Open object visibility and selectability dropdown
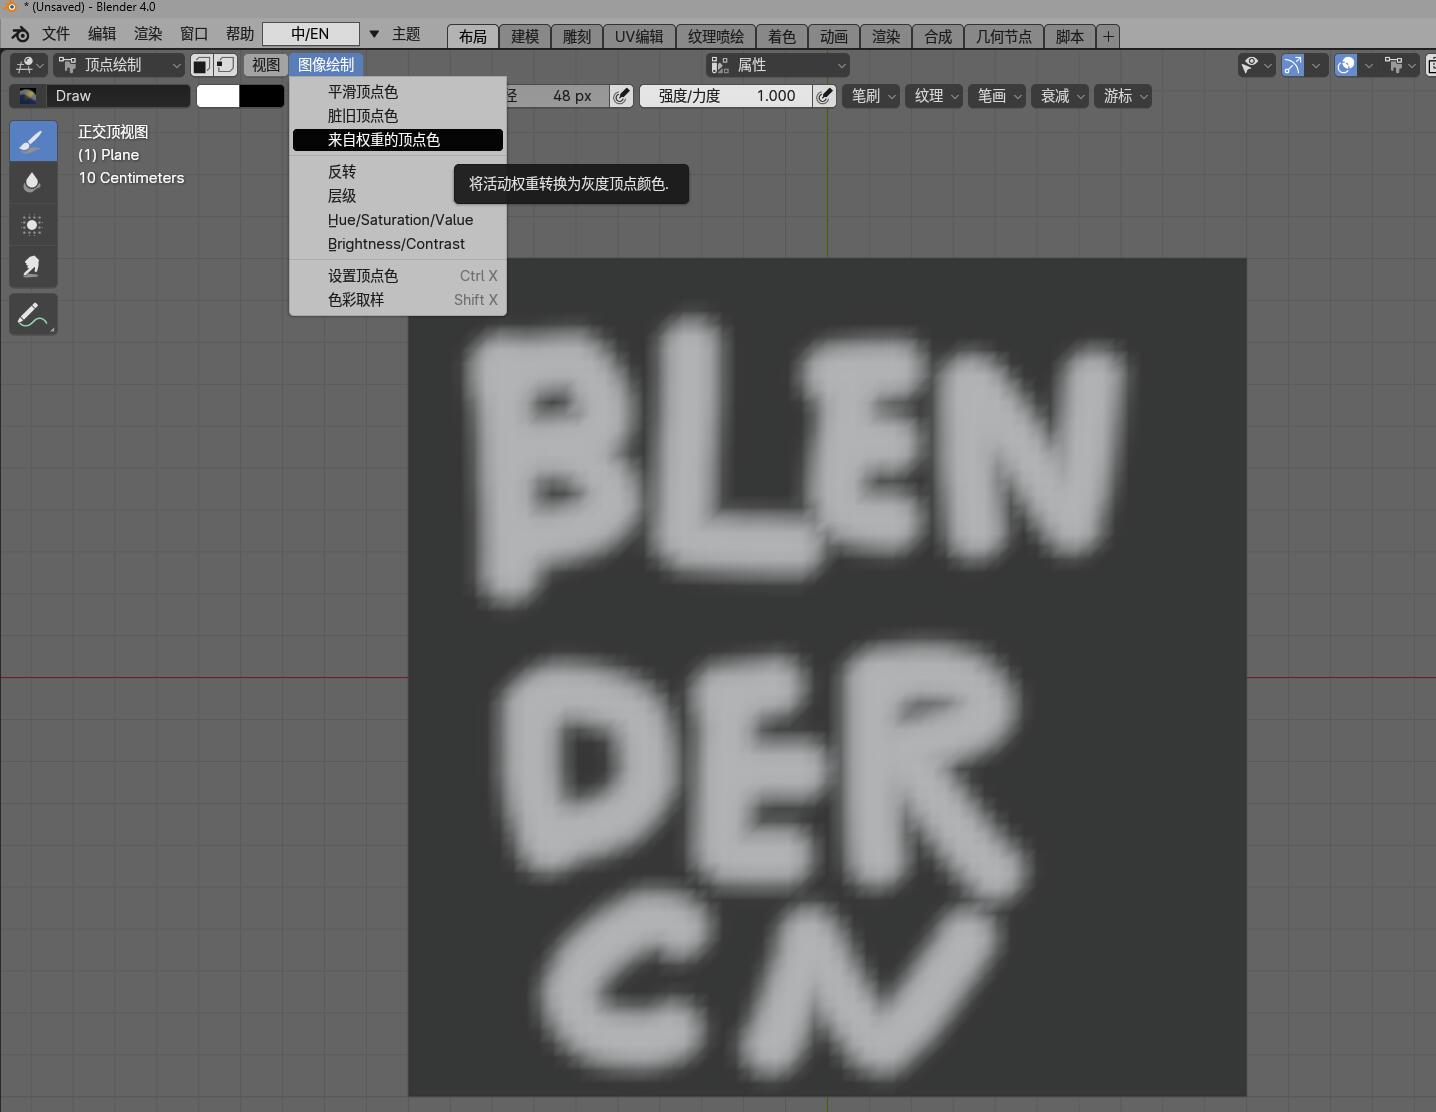The image size is (1436, 1112). coord(1256,65)
